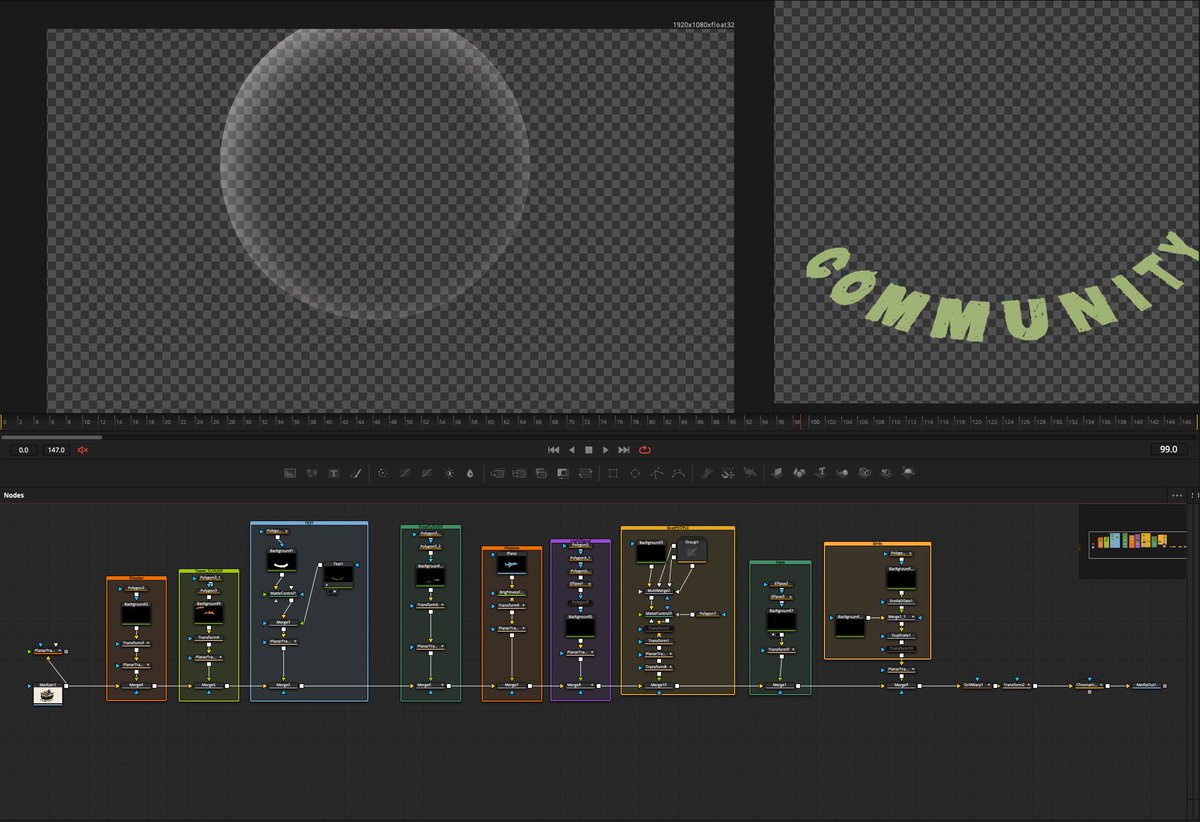Select the Ellipse mask tool
The width and height of the screenshot is (1200, 822).
[634, 473]
